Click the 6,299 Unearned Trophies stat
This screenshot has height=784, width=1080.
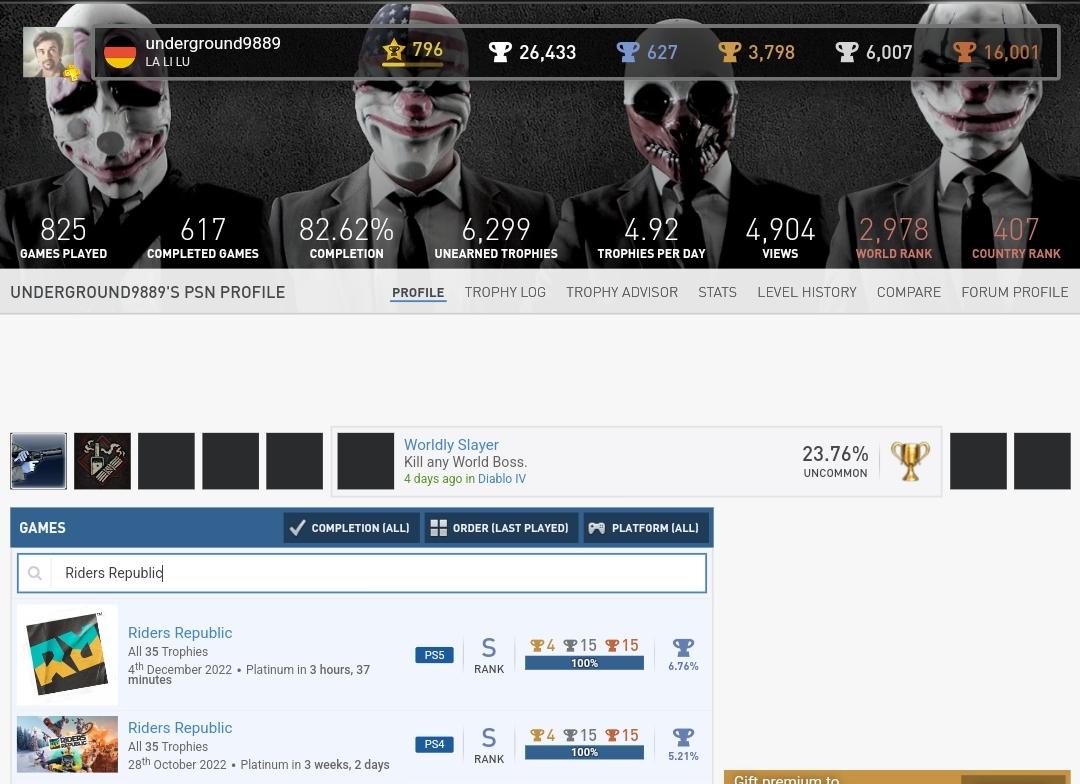[496, 238]
